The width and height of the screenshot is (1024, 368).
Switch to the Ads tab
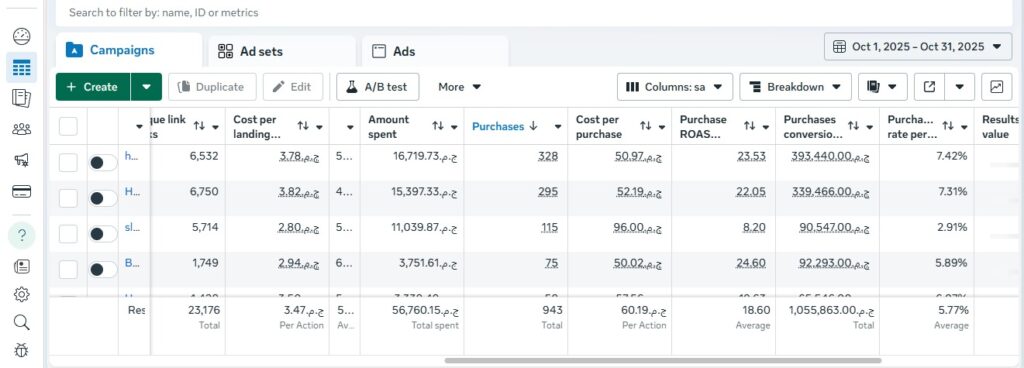click(x=435, y=52)
